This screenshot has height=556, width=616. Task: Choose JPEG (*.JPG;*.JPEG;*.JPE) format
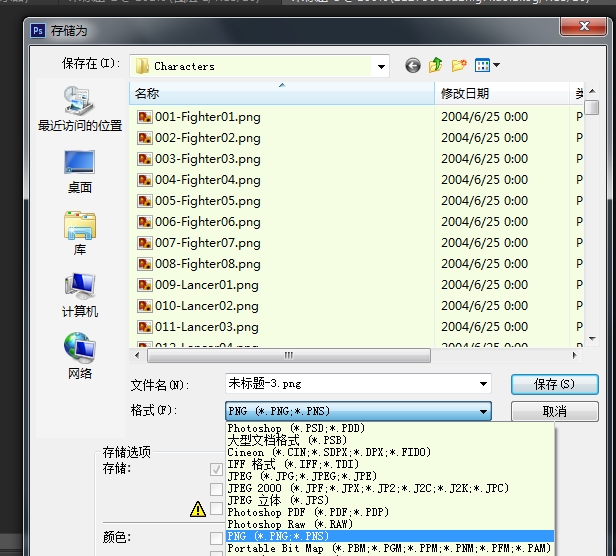[x=390, y=476]
